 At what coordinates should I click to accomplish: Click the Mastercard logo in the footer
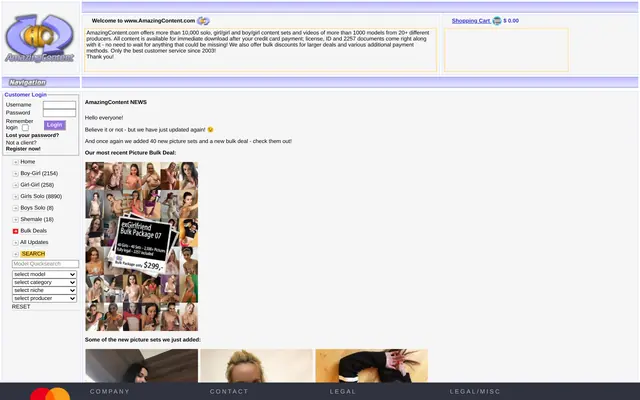tap(50, 394)
